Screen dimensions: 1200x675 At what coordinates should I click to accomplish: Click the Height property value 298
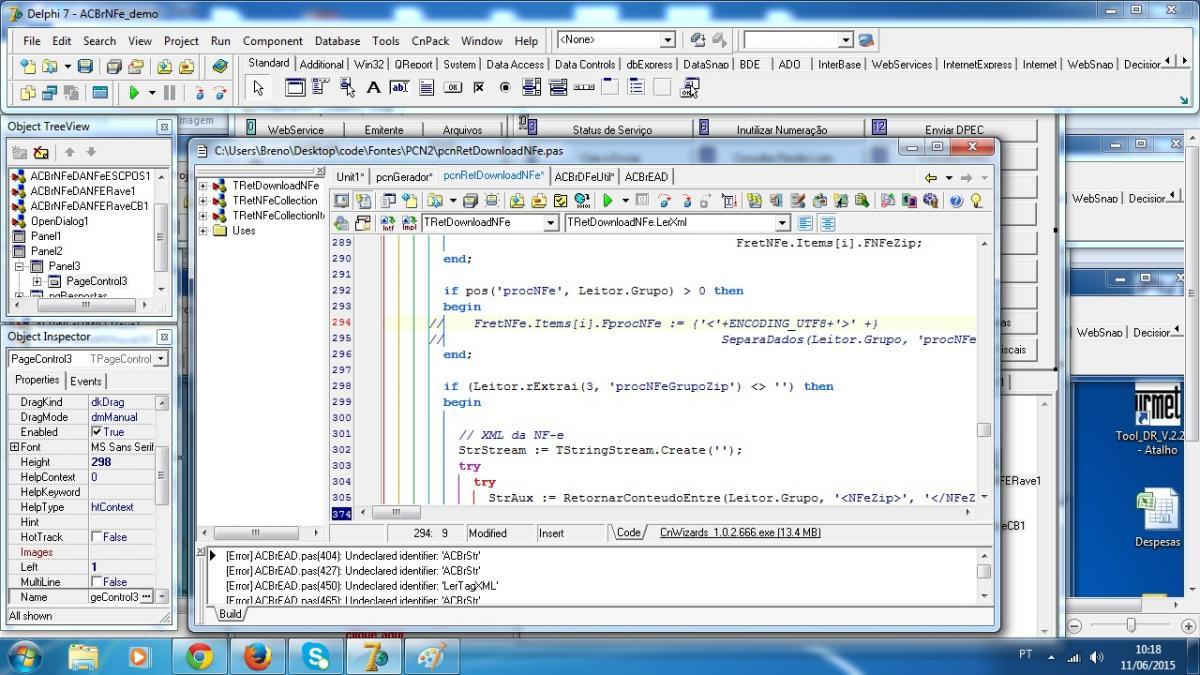coord(101,462)
